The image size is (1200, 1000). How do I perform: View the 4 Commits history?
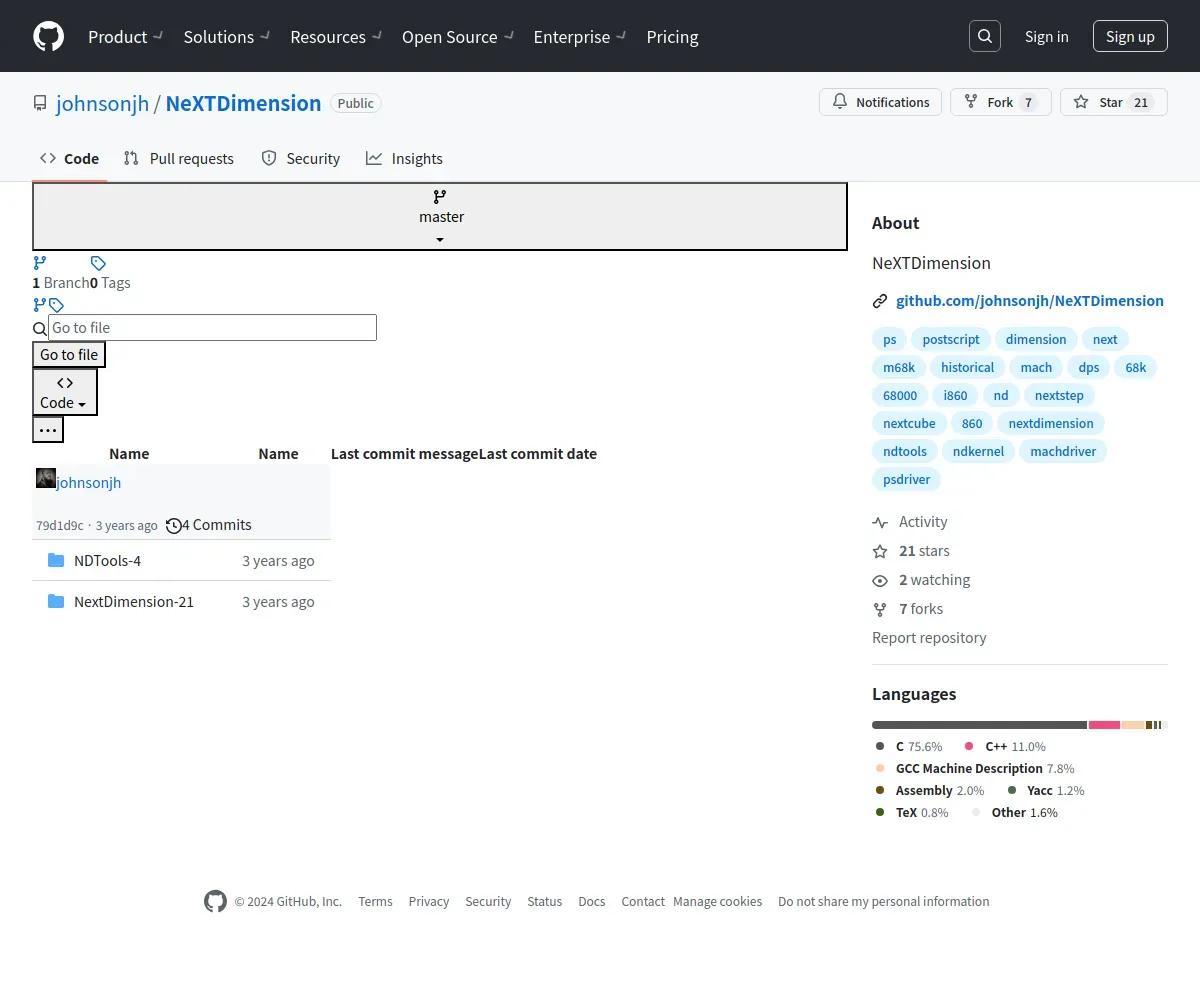pyautogui.click(x=209, y=525)
